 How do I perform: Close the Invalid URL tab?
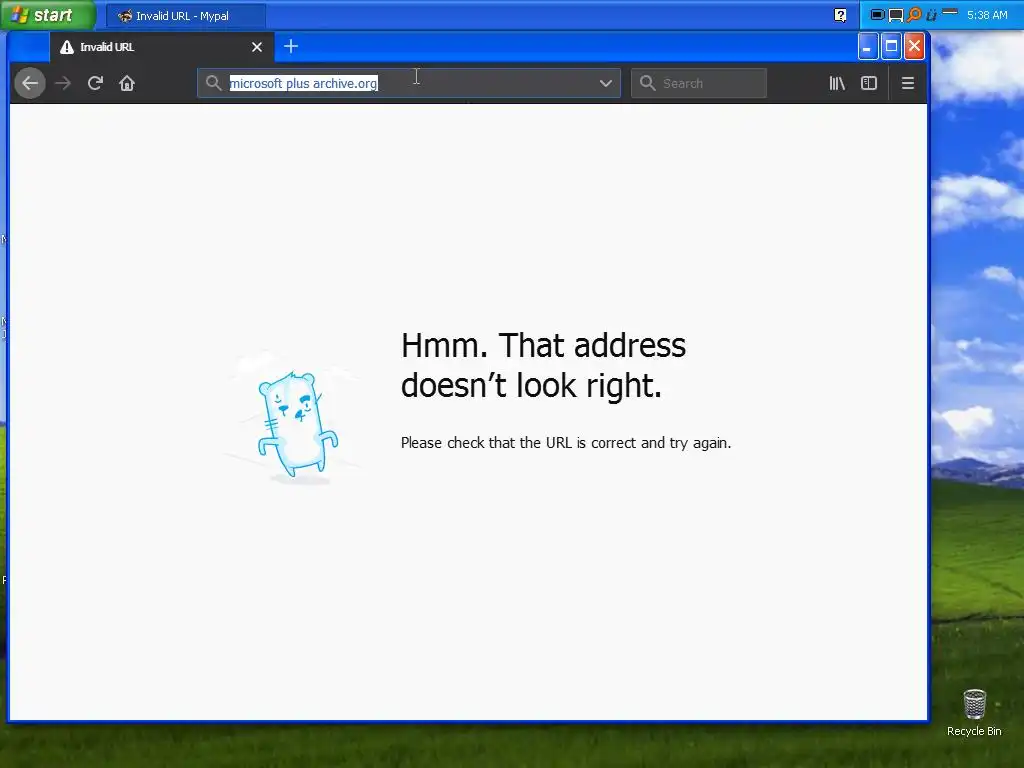coord(257,47)
